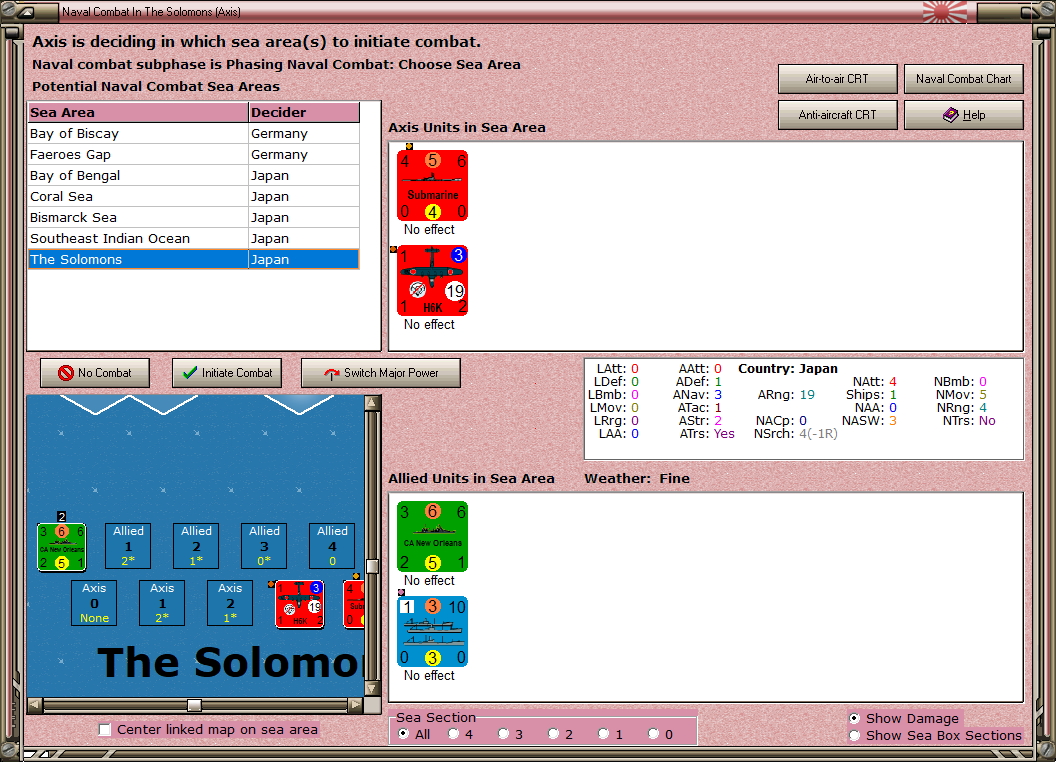
Task: Click Allied sea box section 4
Action: click(332, 546)
